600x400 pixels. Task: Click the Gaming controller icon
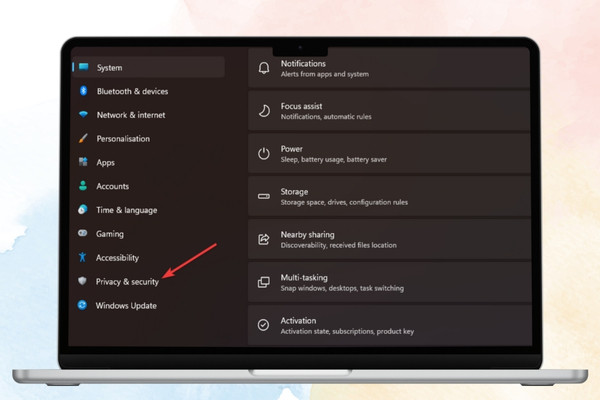click(83, 233)
